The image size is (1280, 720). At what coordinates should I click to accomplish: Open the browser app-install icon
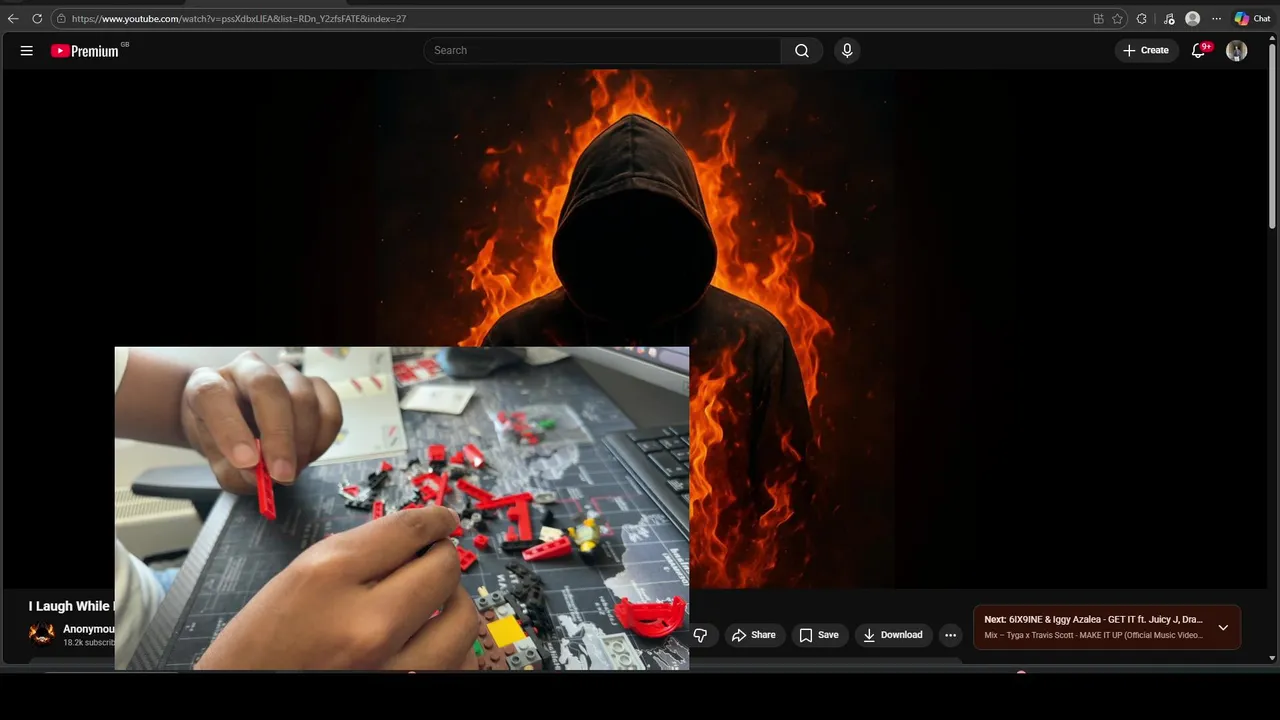(1099, 18)
